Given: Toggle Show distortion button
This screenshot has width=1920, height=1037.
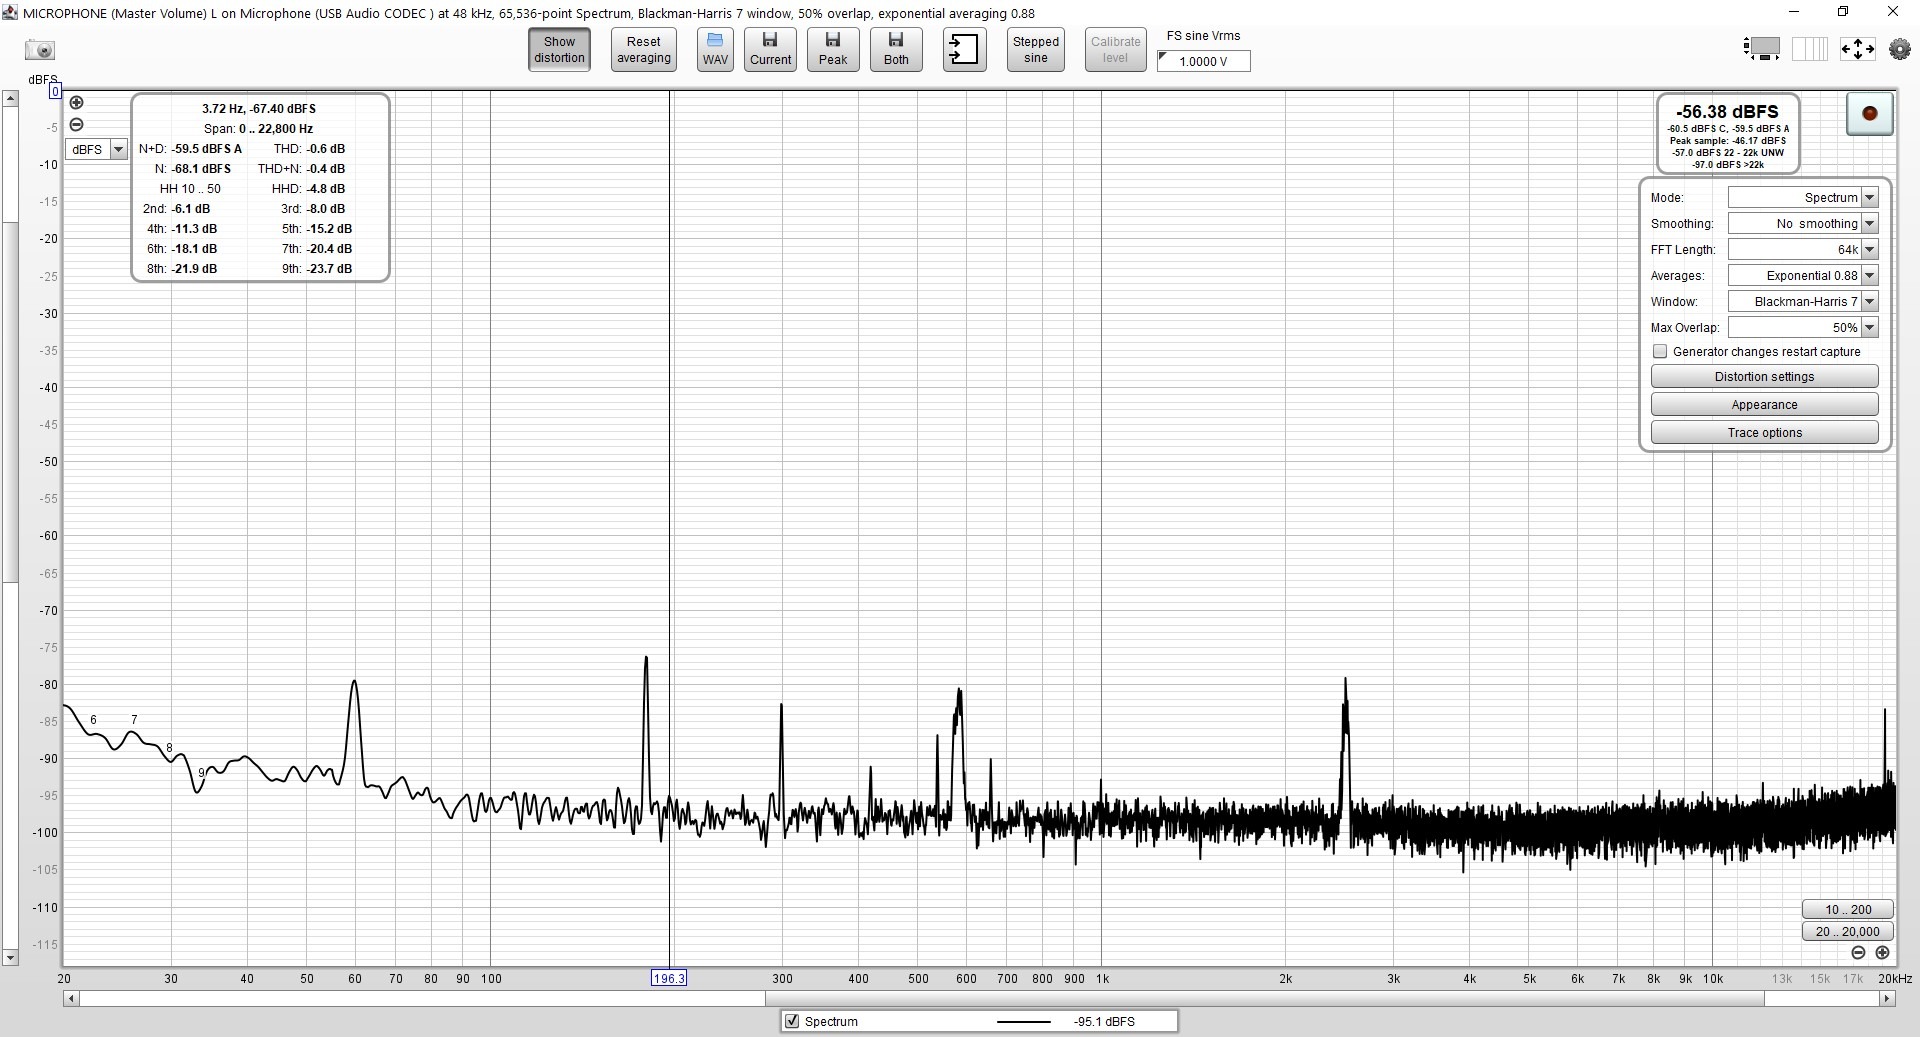Looking at the screenshot, I should point(559,50).
